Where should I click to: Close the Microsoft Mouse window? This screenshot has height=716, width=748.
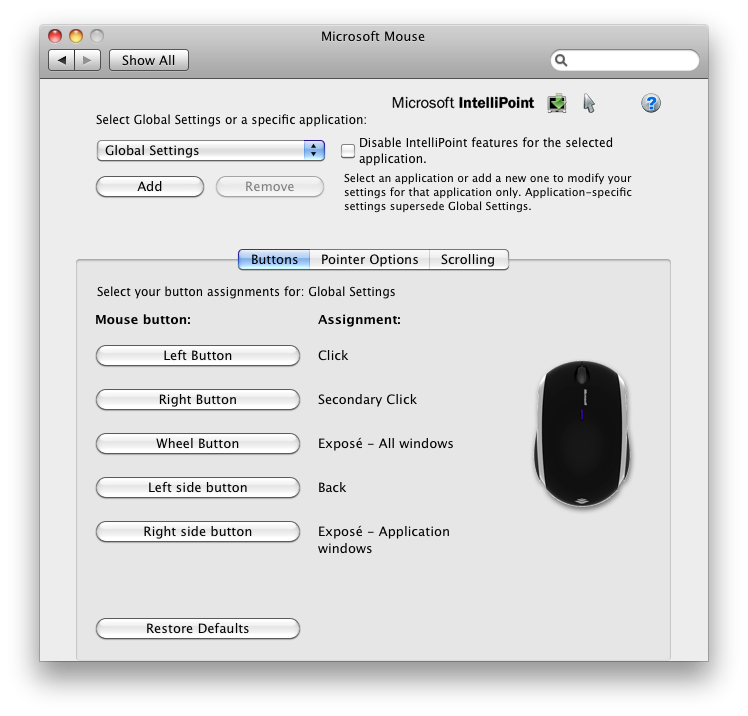click(x=55, y=36)
